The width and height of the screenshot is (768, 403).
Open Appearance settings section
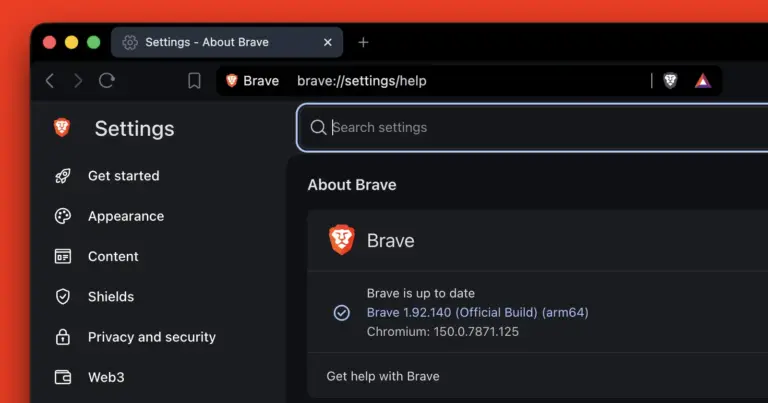click(126, 216)
